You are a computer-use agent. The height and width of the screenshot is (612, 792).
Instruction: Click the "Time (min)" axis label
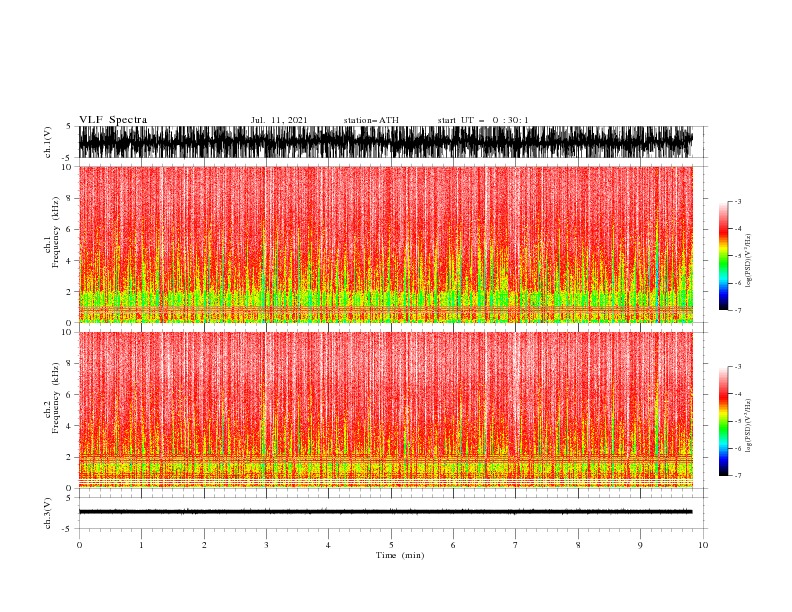tap(400, 555)
